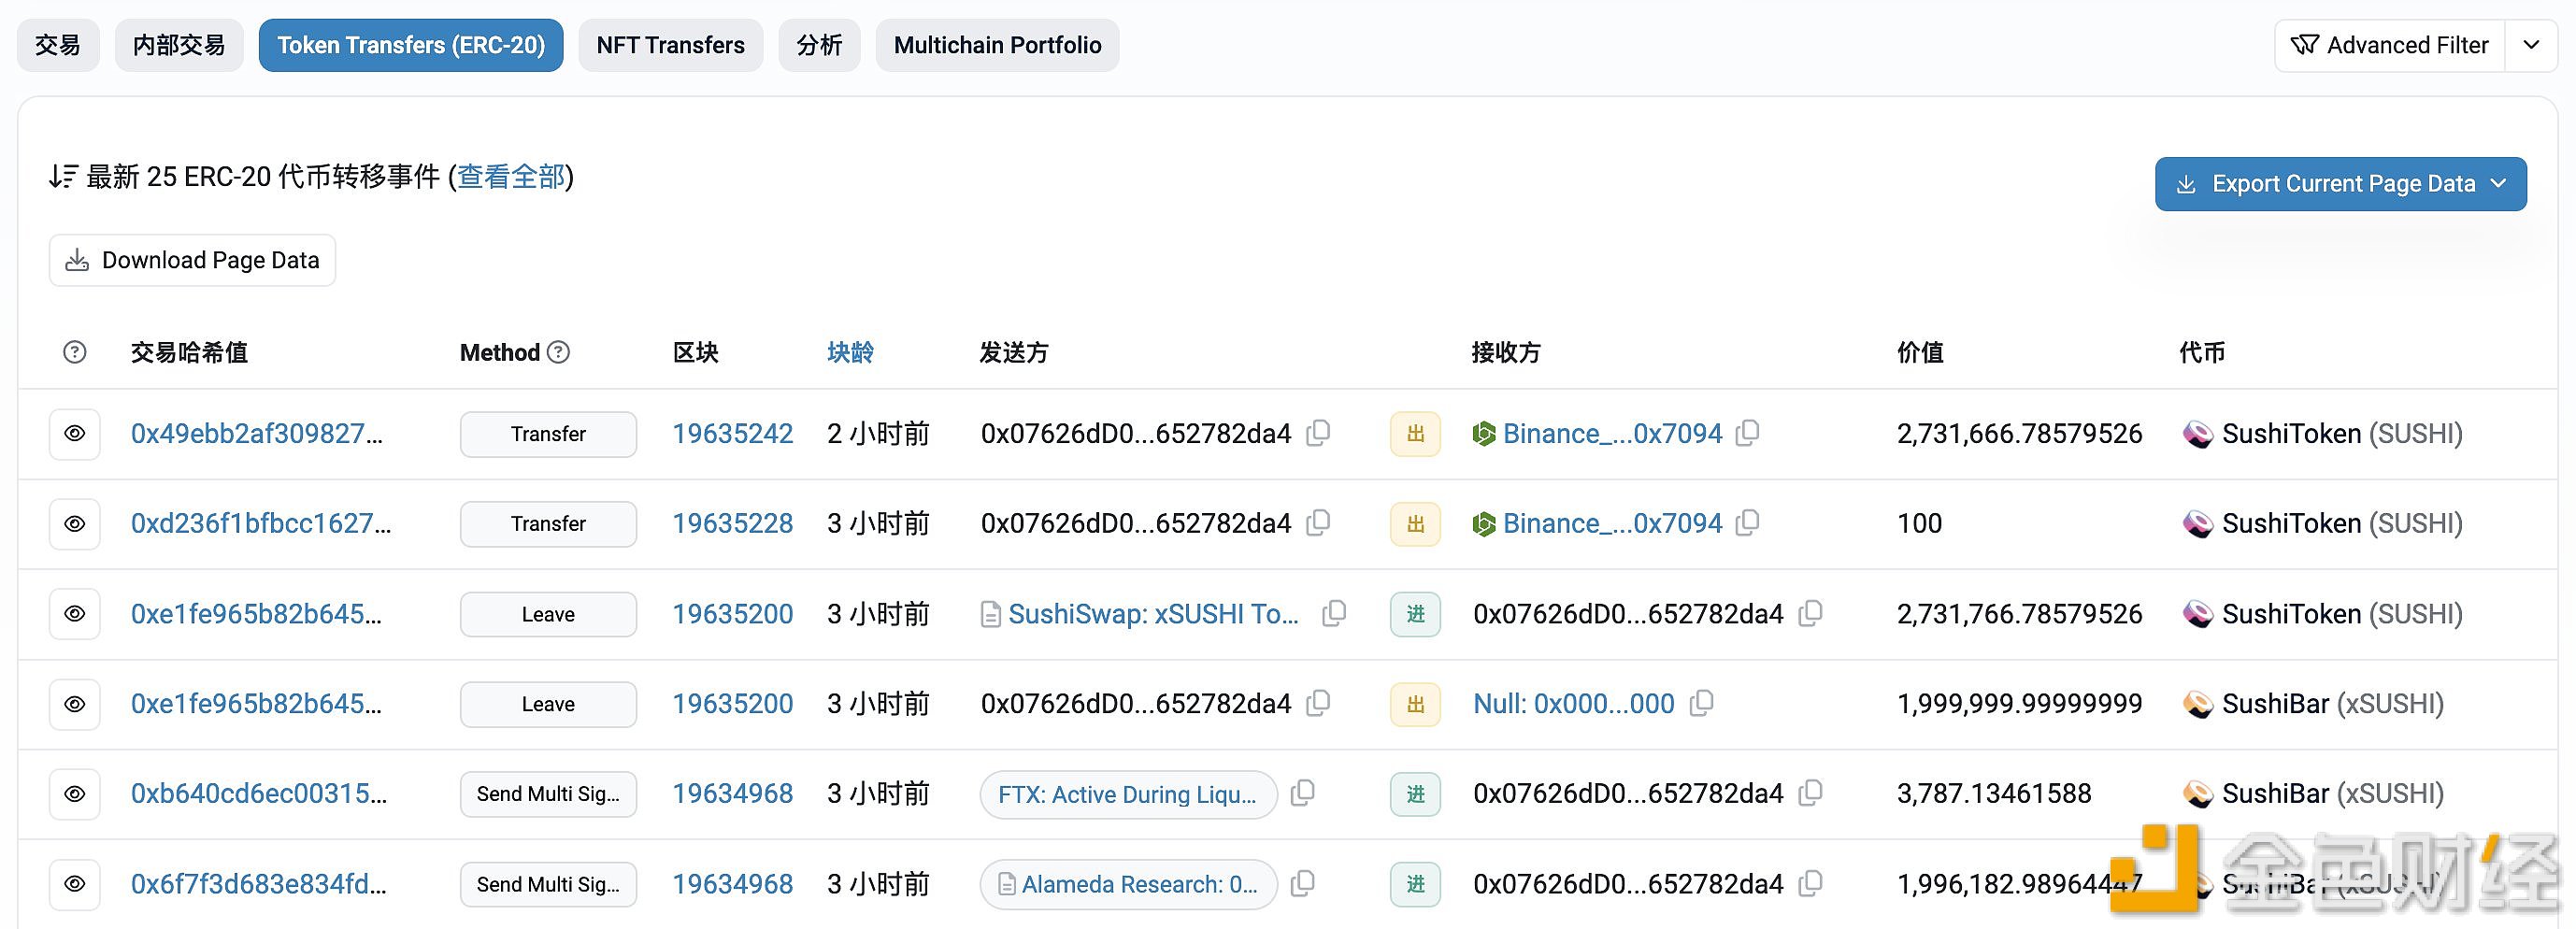
Task: Open SushiToken (SUSHI) in 2,731,766.78579526 row
Action: pyautogui.click(x=2342, y=614)
